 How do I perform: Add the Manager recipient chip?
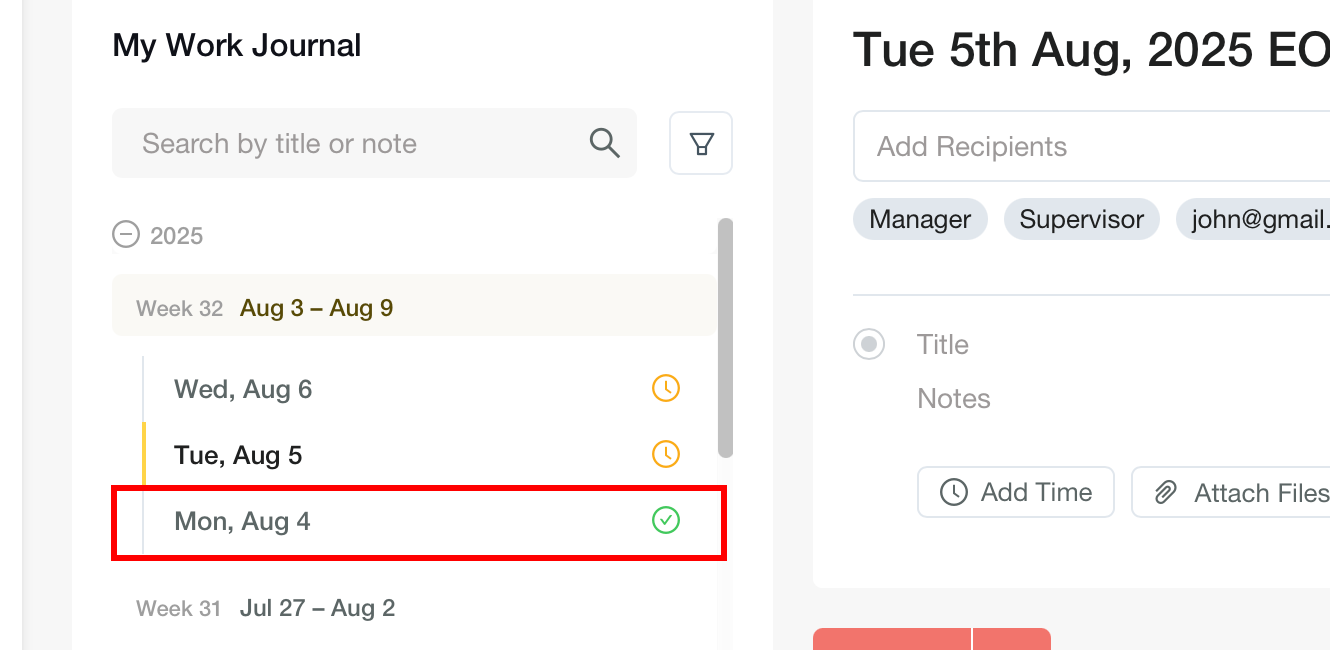920,220
